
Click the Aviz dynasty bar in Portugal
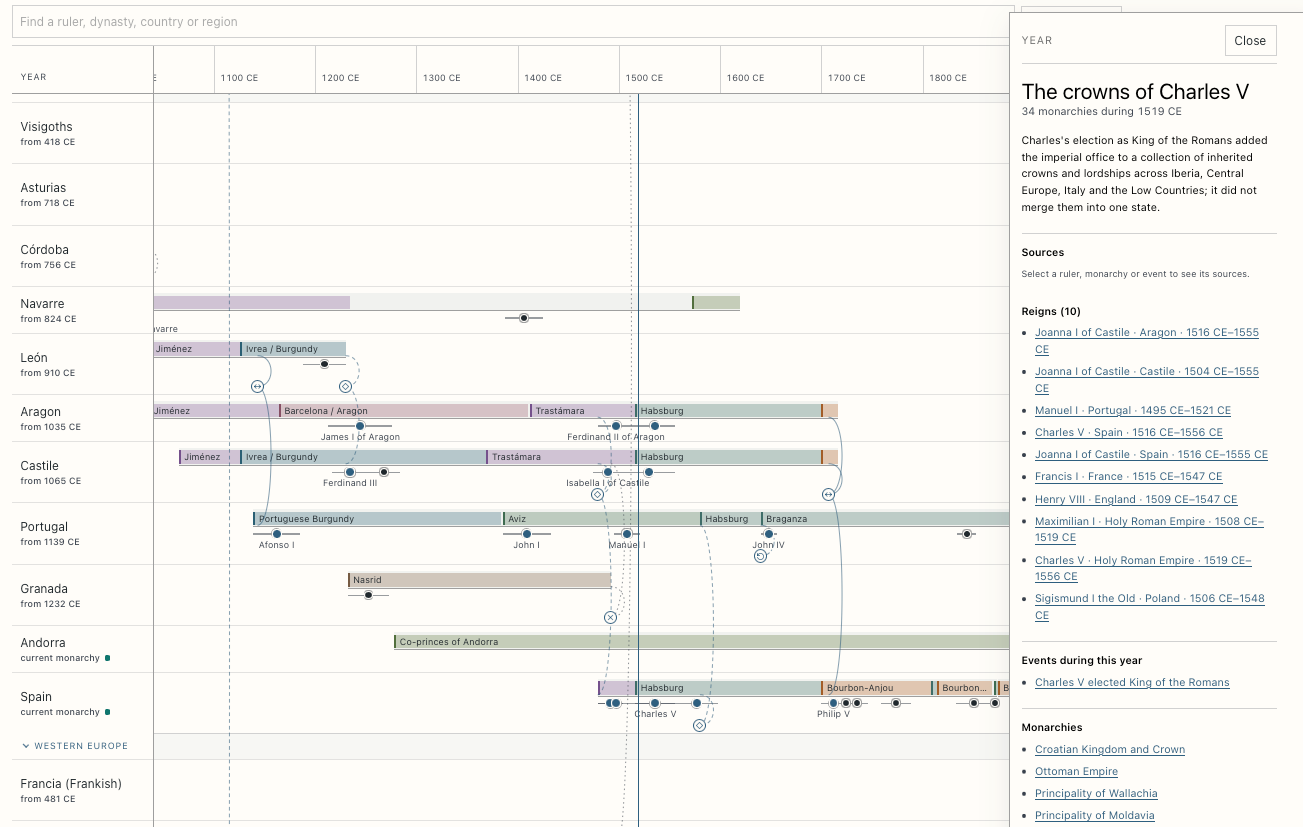(601, 519)
